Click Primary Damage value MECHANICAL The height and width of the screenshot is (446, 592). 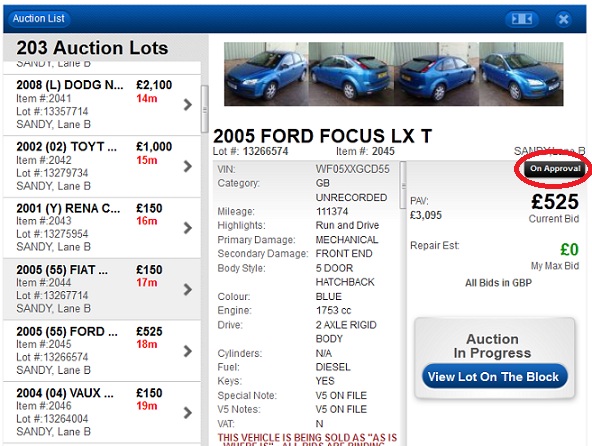click(x=347, y=240)
